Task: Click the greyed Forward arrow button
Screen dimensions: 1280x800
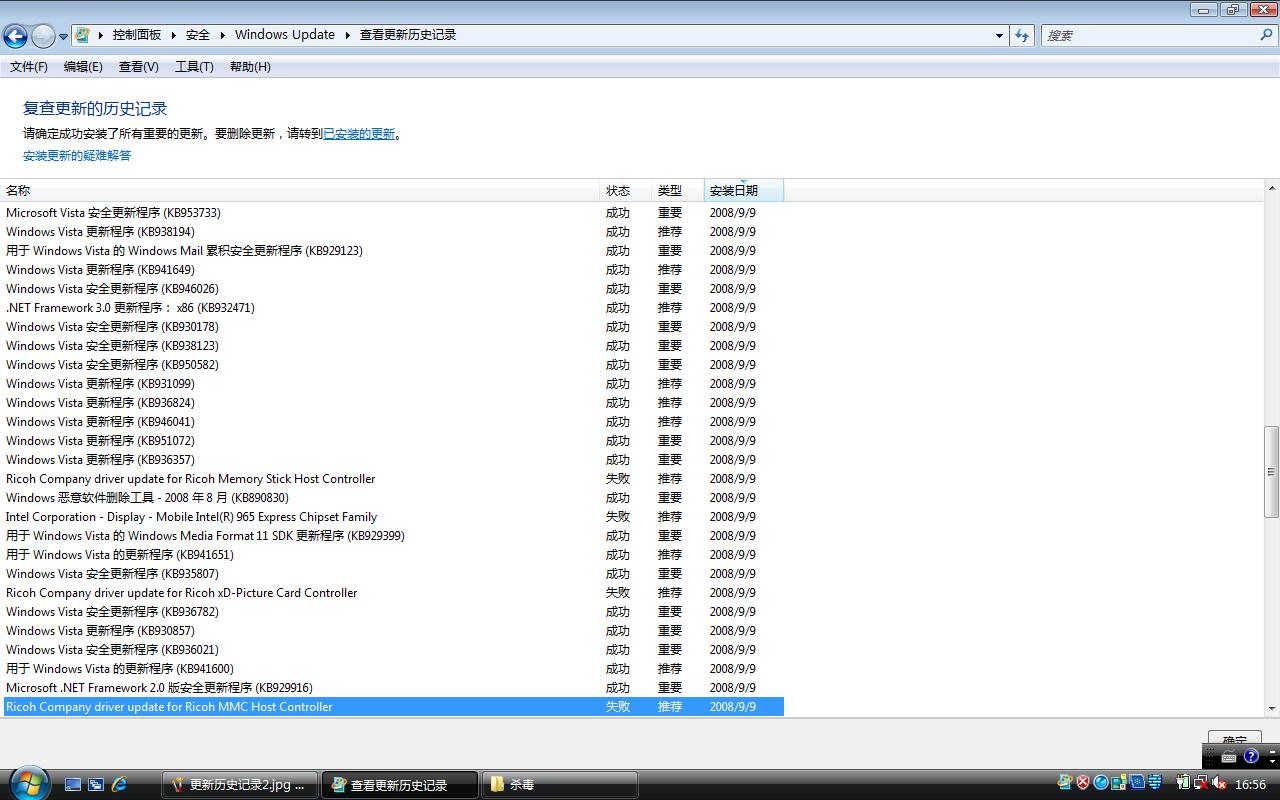Action: point(43,36)
